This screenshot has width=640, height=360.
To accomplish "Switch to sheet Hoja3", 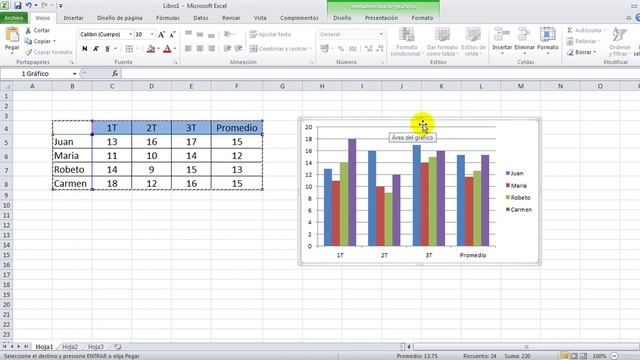I will click(x=96, y=347).
